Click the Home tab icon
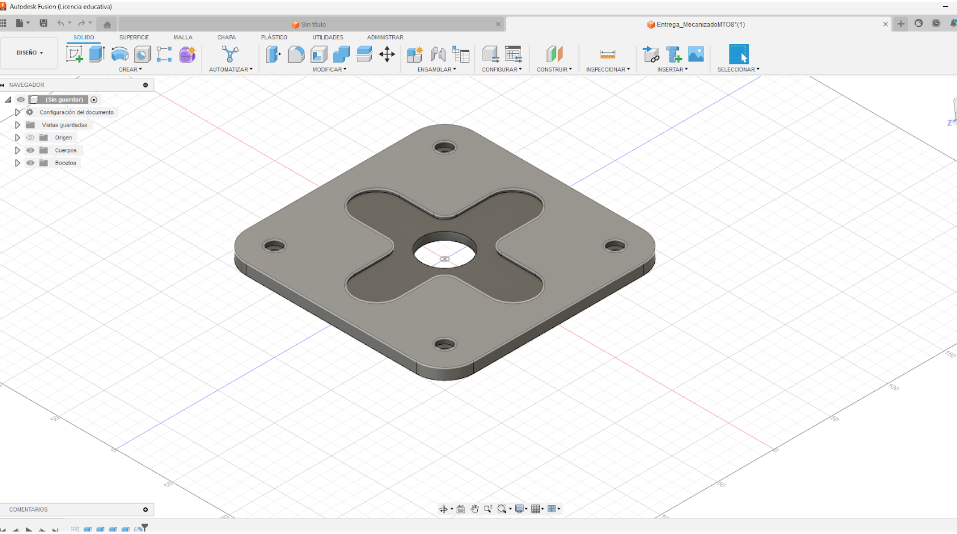The image size is (957, 534). (x=107, y=24)
